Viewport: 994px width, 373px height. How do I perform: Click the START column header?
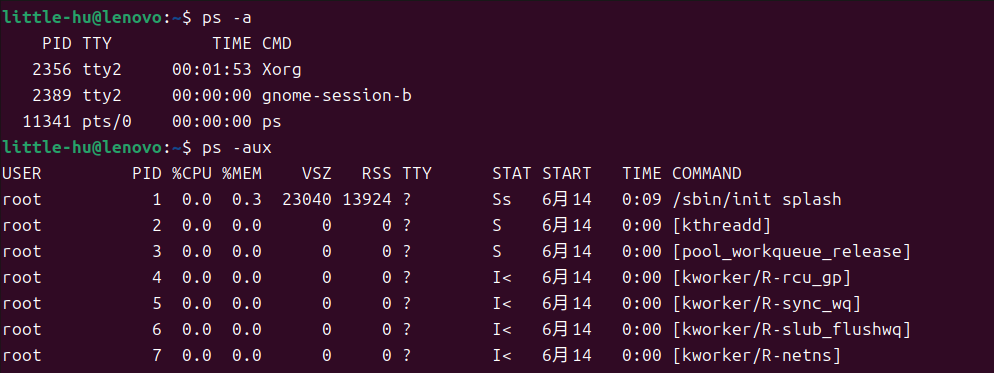pyautogui.click(x=567, y=174)
